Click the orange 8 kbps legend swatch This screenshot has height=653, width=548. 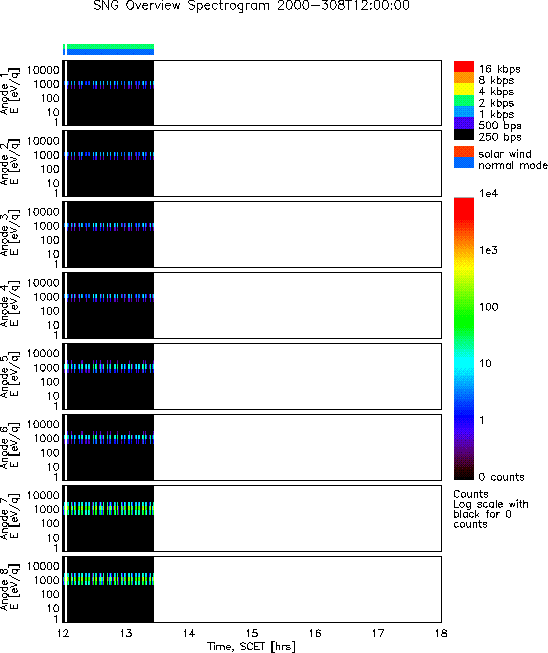[x=463, y=78]
